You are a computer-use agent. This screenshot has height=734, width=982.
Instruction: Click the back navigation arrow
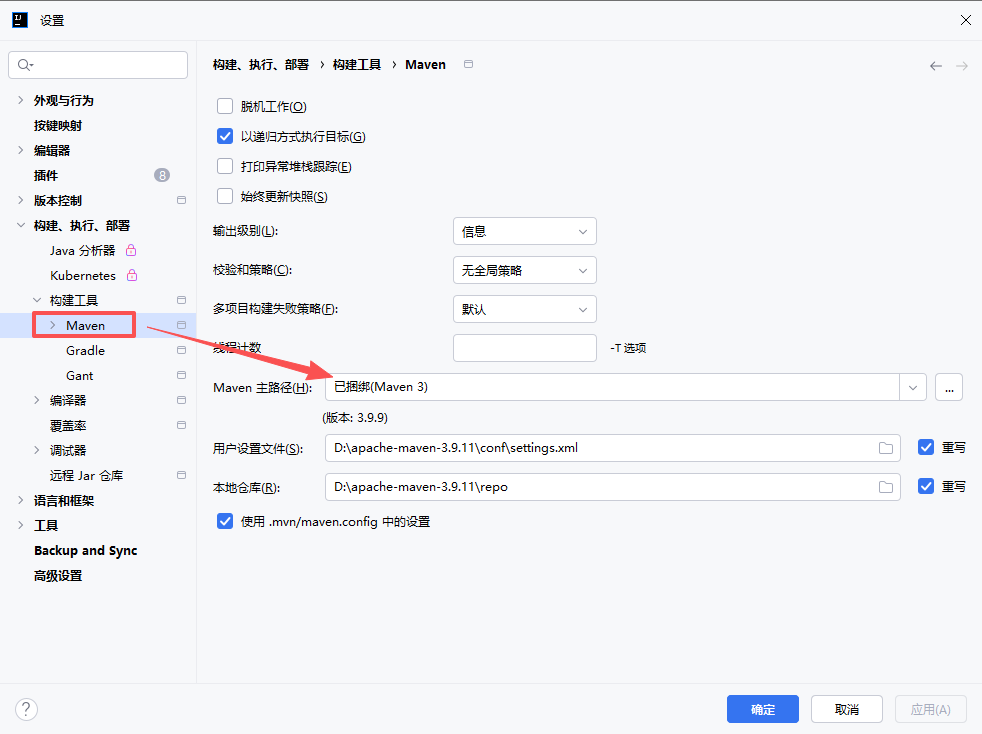coord(936,66)
